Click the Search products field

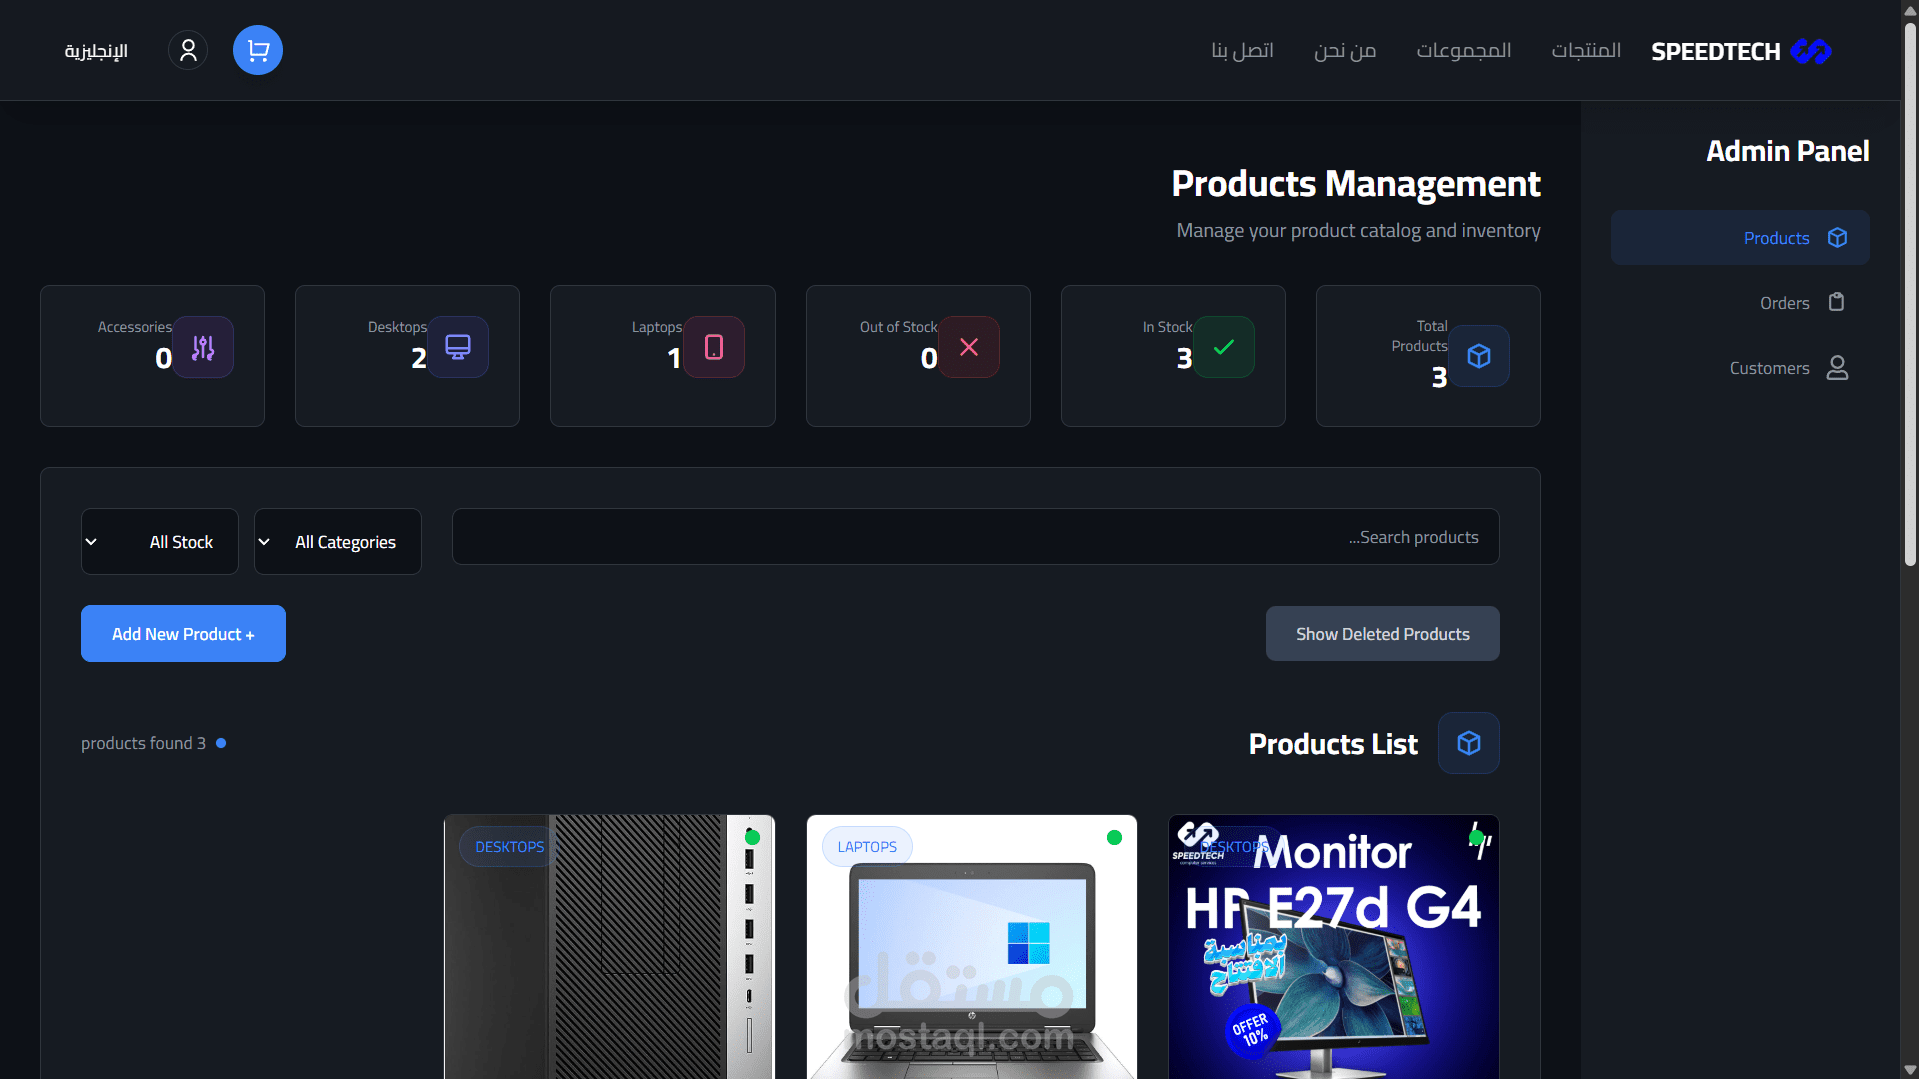(x=976, y=537)
